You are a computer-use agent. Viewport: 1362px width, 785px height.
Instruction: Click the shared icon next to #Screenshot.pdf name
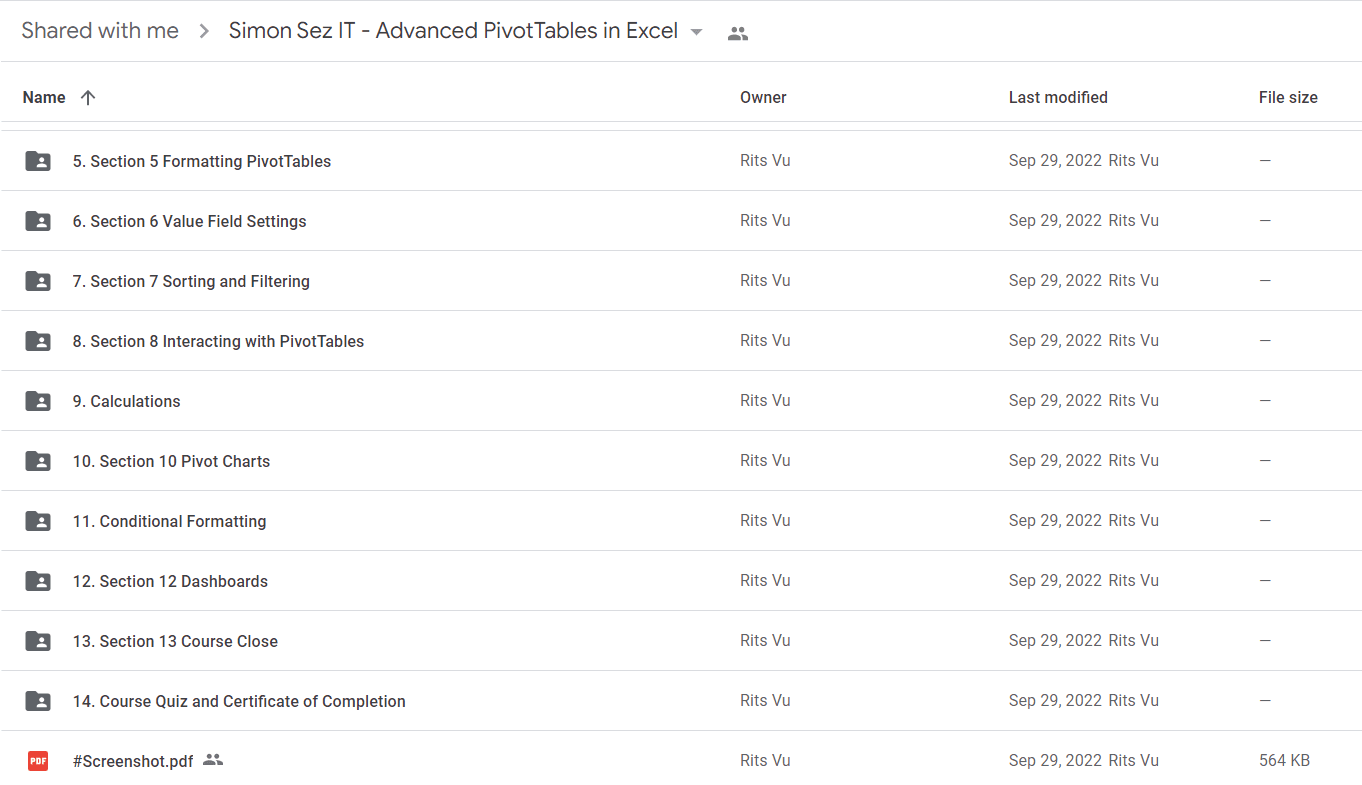tap(212, 760)
